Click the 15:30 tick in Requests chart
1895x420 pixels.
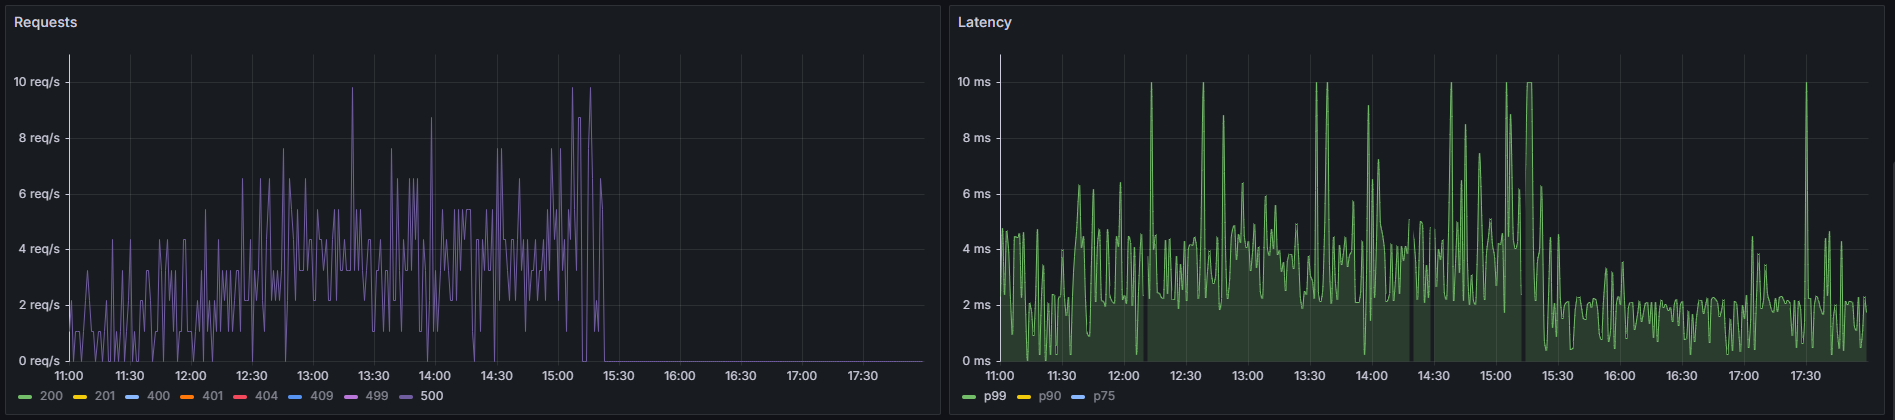(619, 376)
